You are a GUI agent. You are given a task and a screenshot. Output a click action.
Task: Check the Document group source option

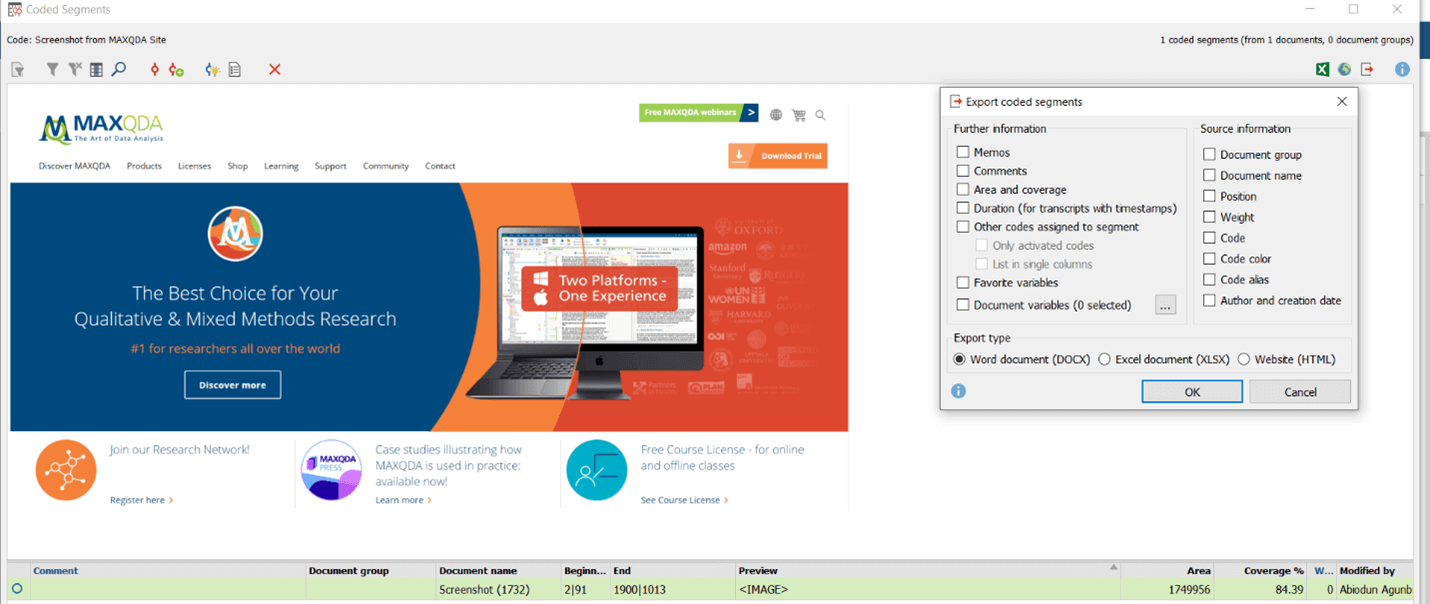pyautogui.click(x=1209, y=154)
